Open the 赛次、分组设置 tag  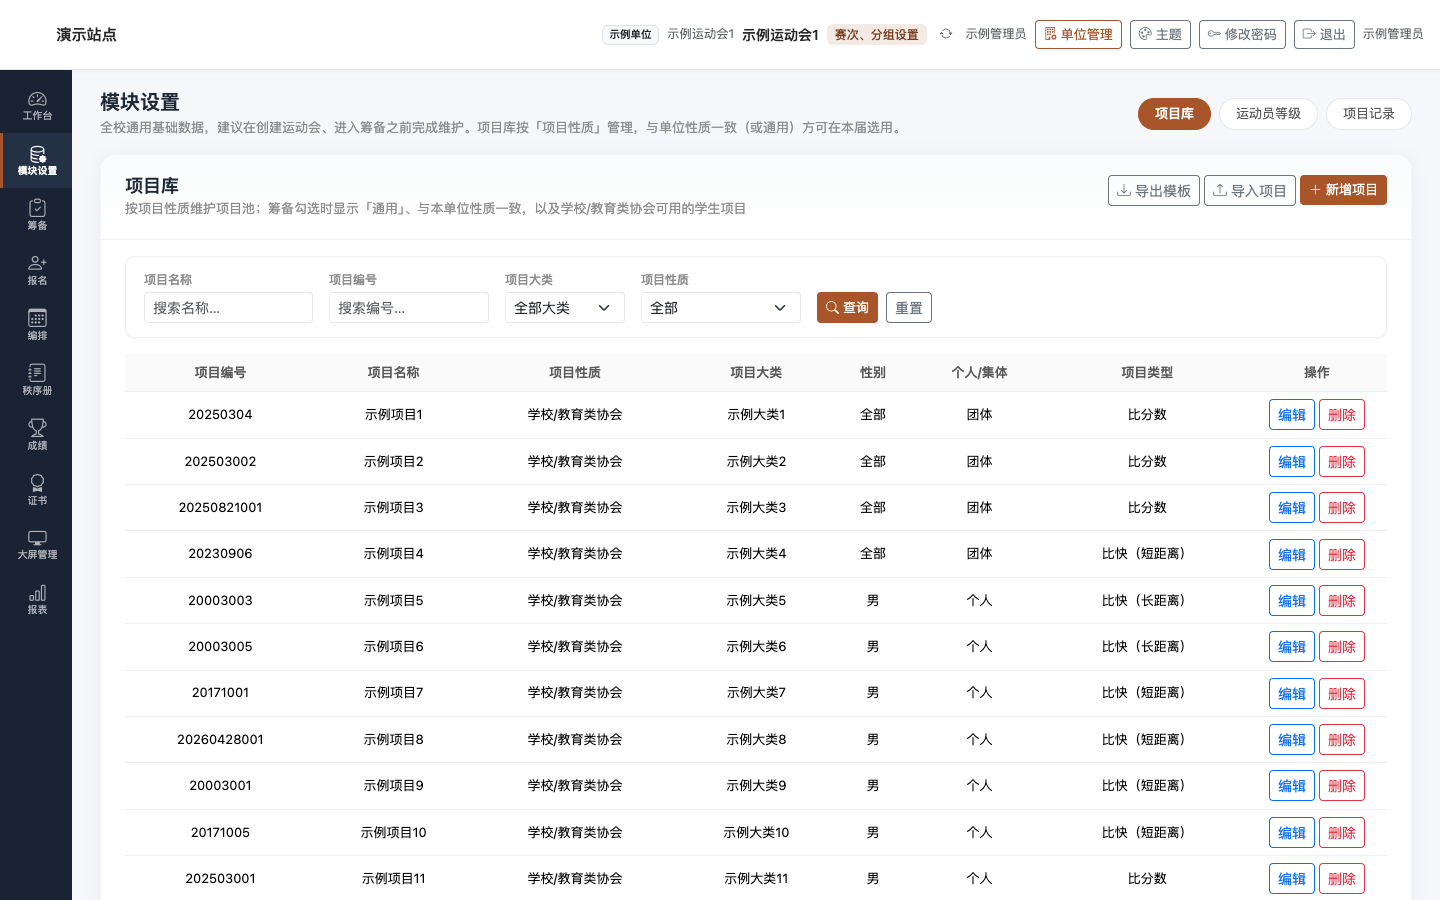pos(877,35)
